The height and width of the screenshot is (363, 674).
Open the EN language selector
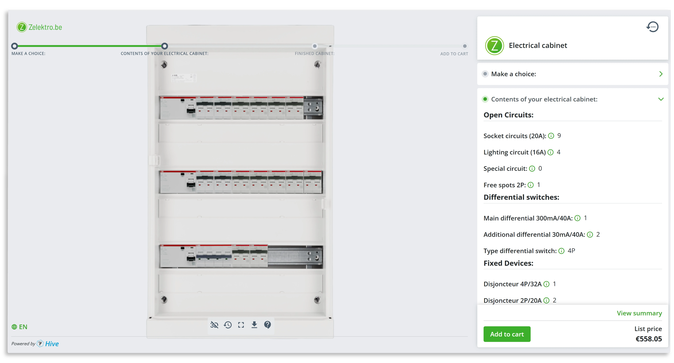point(20,327)
